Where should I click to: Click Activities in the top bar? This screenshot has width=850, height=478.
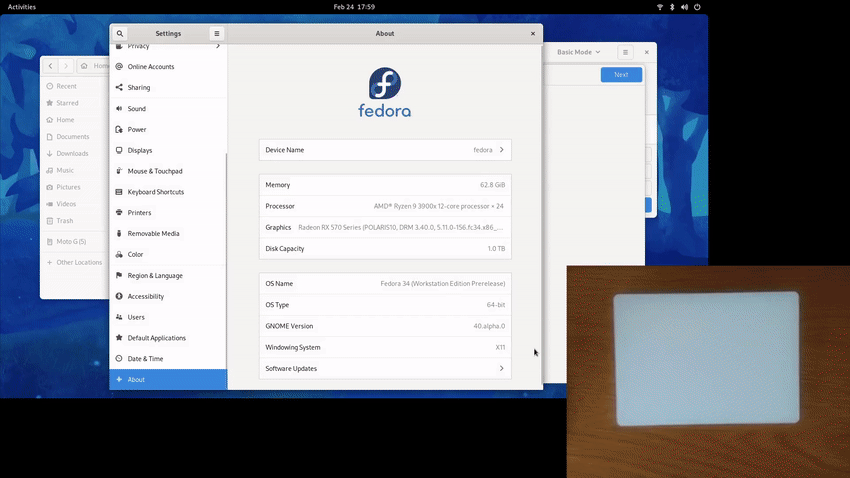[22, 7]
